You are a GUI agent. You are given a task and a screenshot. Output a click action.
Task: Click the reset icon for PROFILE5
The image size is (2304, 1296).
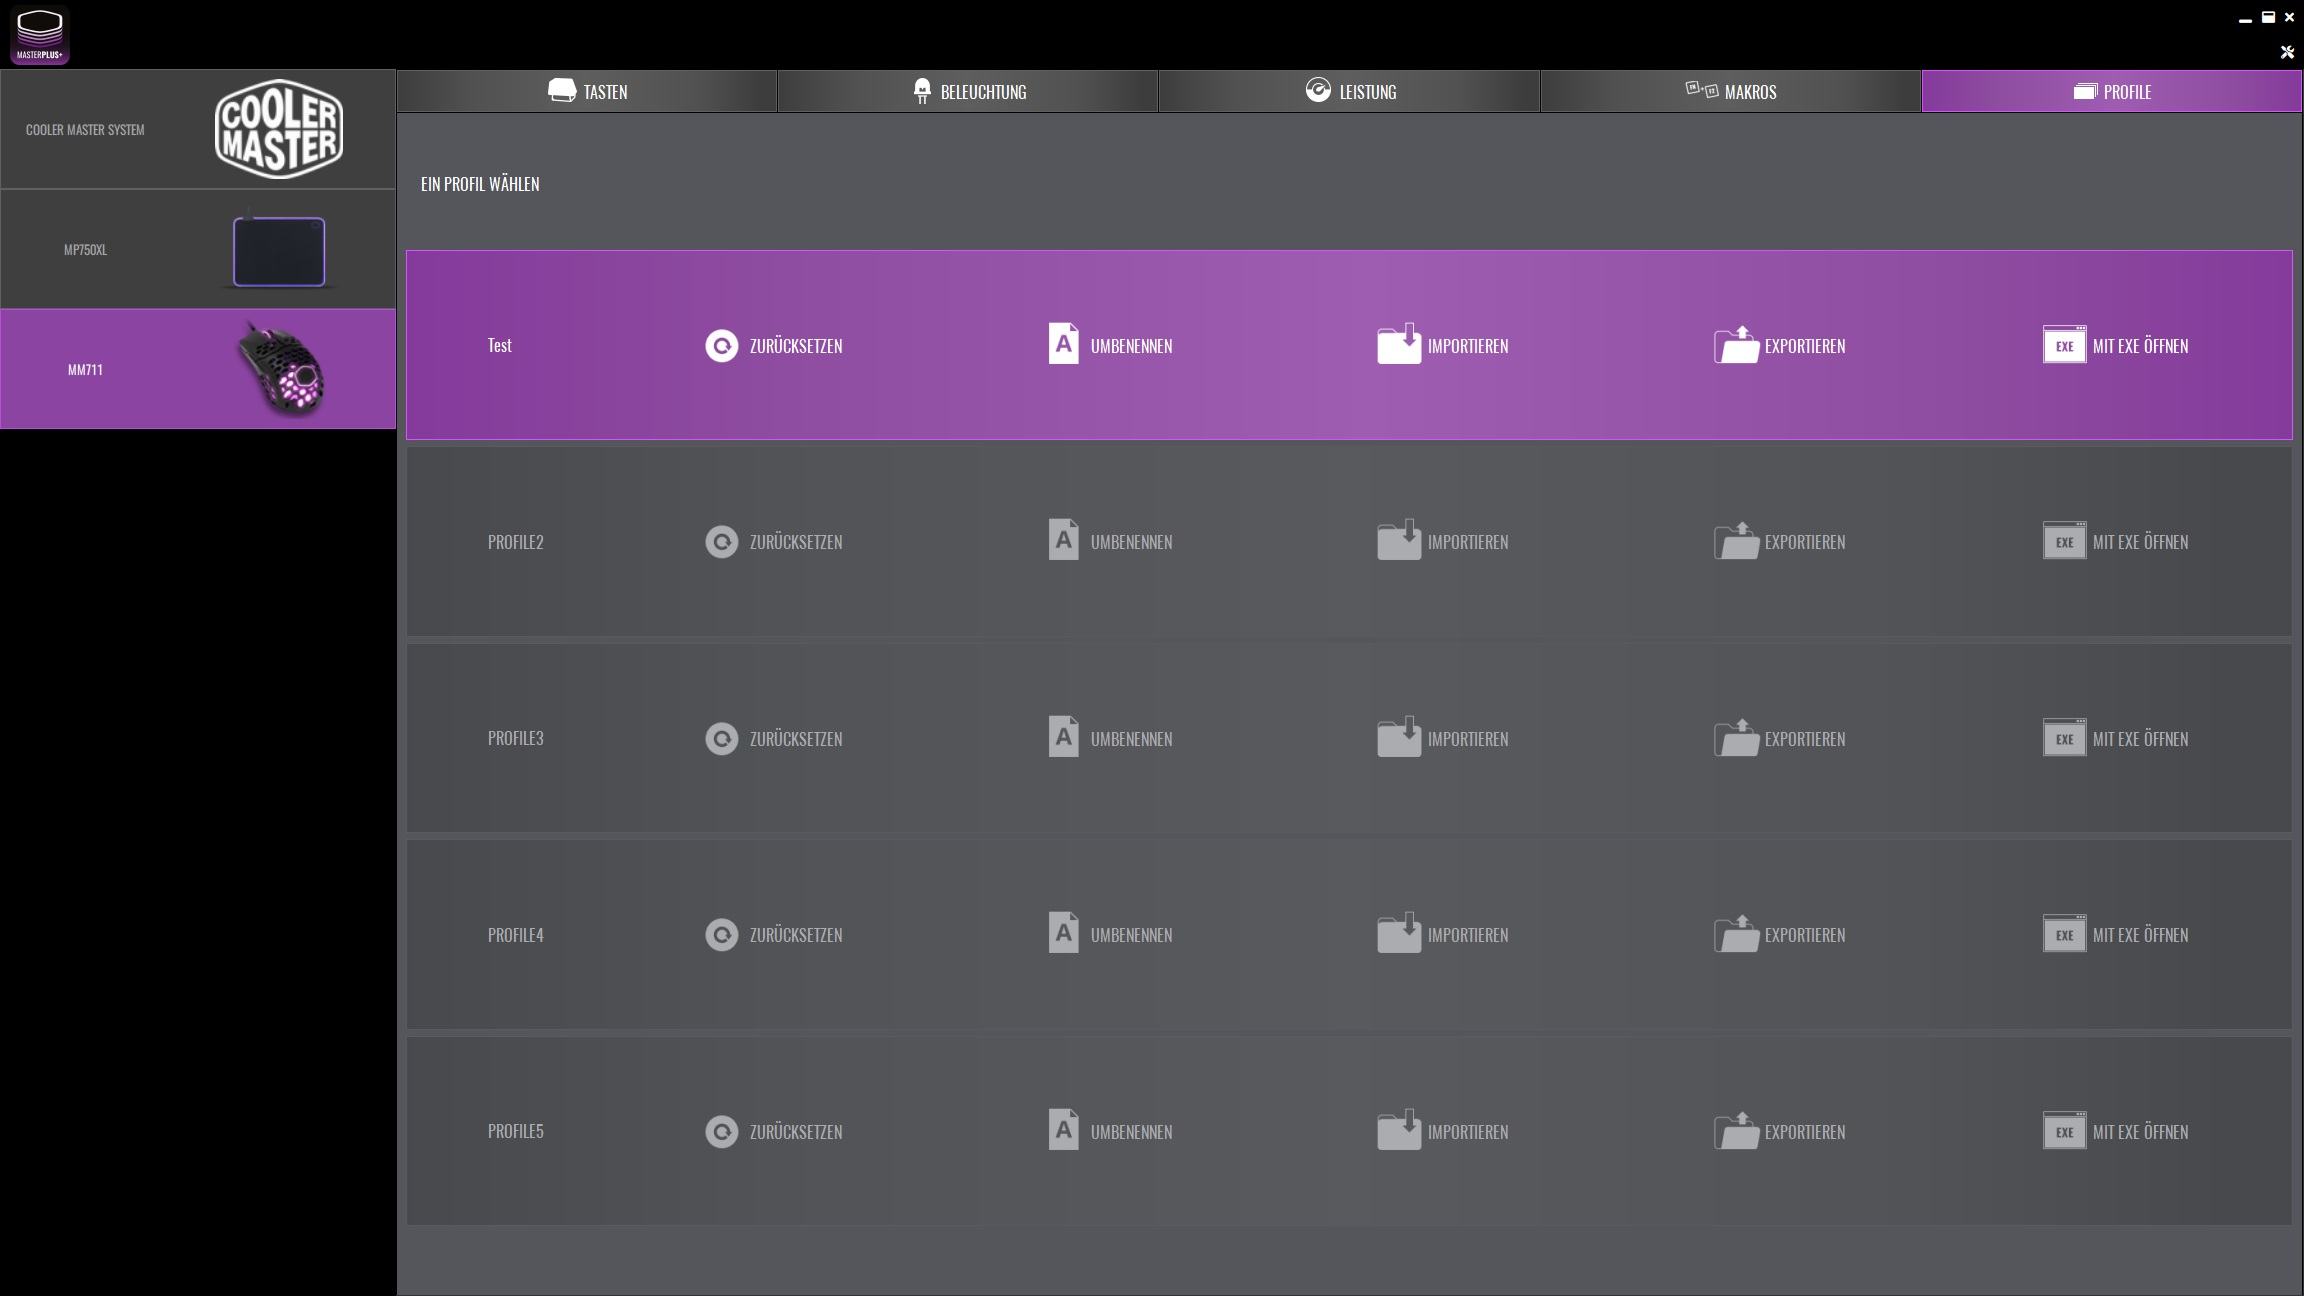coord(721,1131)
